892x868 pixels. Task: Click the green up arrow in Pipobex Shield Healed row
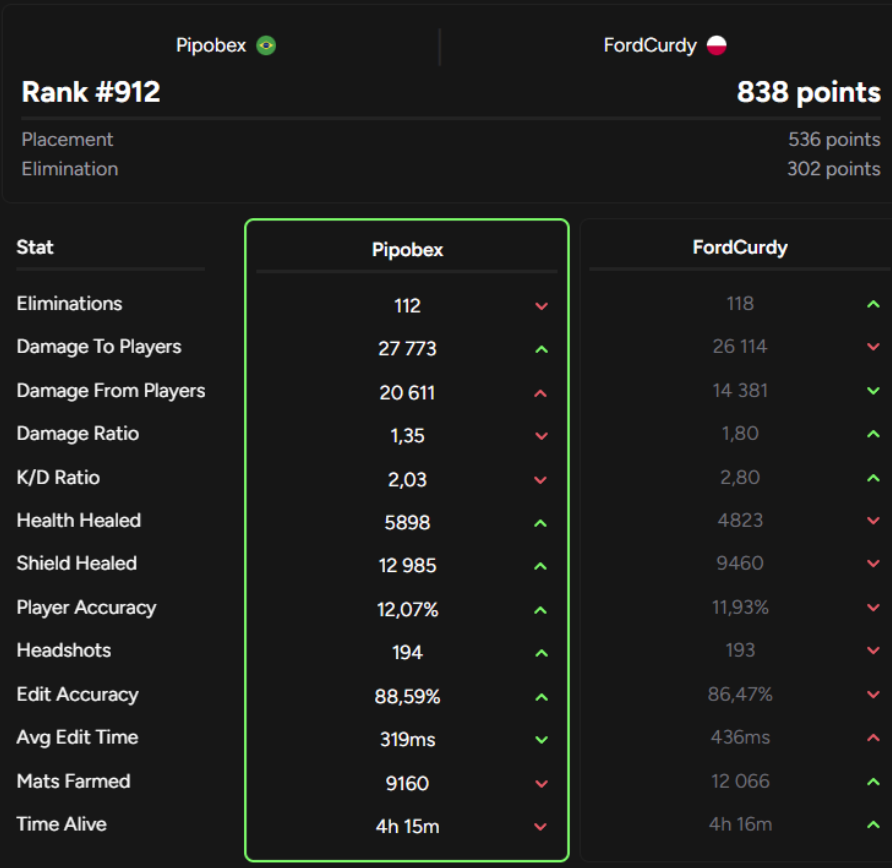[540, 566]
